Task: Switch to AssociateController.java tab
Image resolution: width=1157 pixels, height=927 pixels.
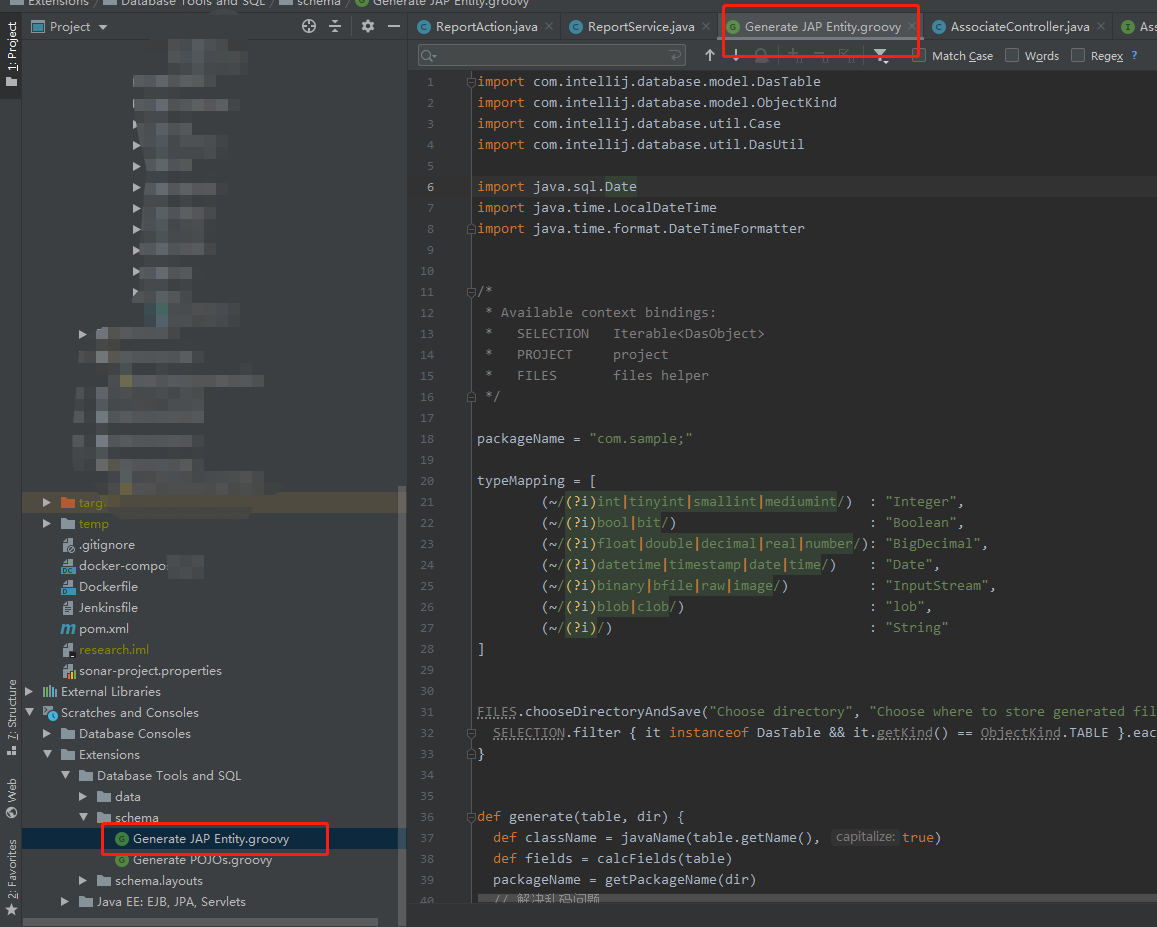Action: tap(1019, 27)
